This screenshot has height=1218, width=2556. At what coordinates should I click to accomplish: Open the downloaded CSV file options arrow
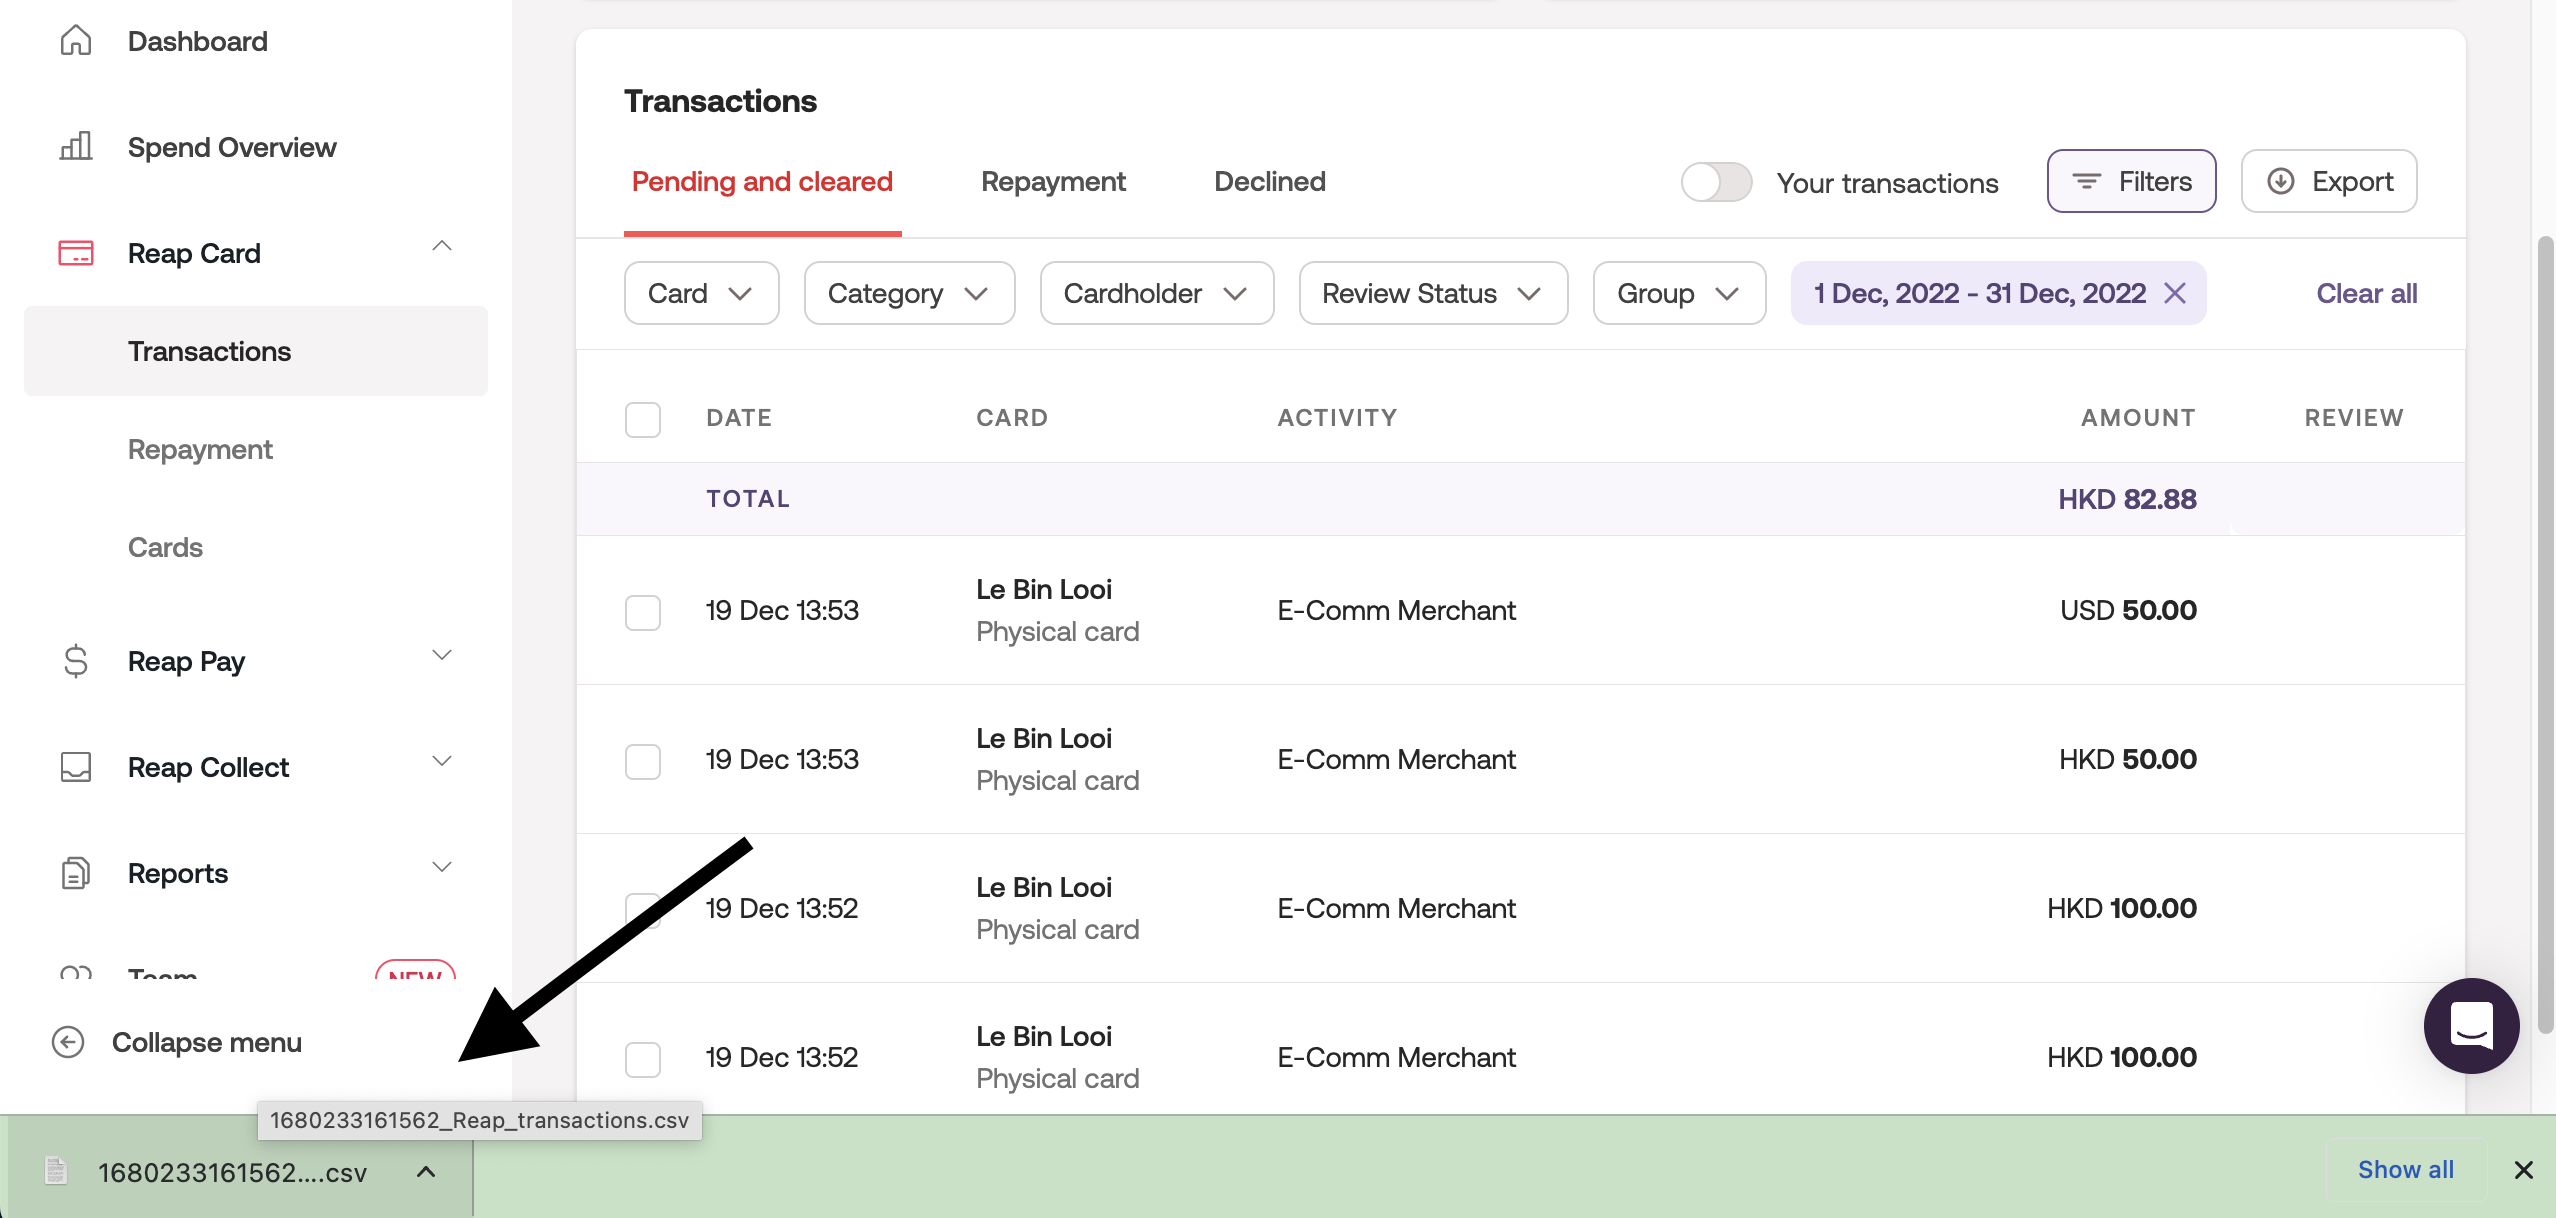(426, 1171)
